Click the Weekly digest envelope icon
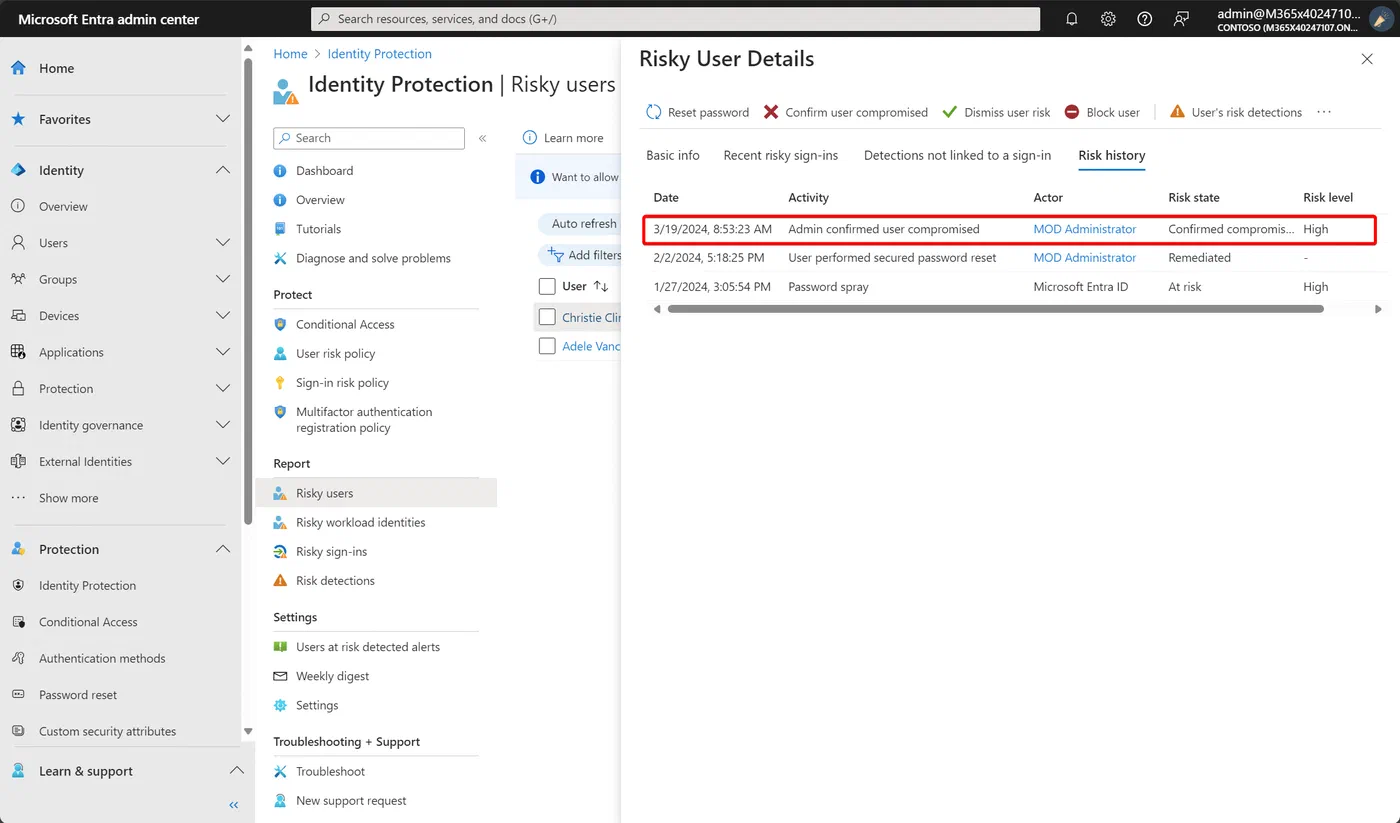 tap(280, 676)
